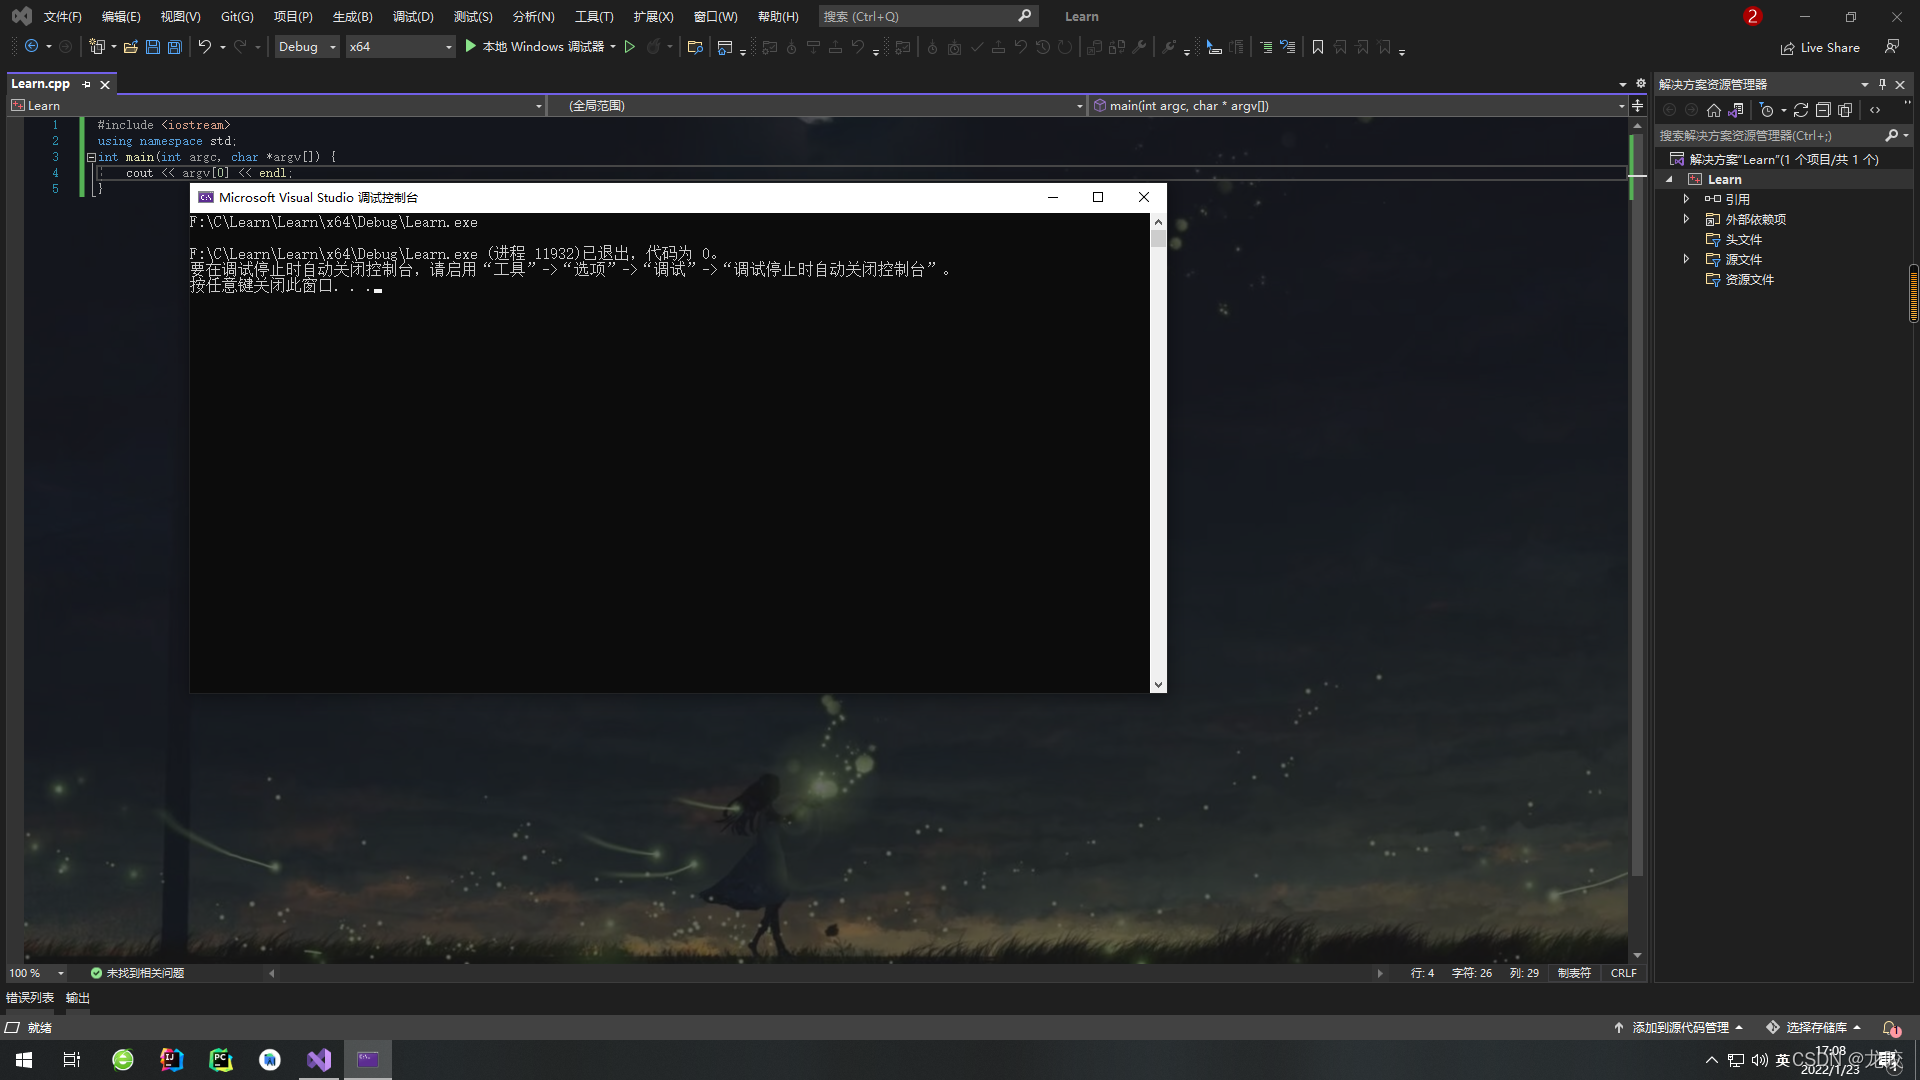Open the (全局范围) scope dropdown
Screen dimensions: 1920x1080
coord(817,105)
